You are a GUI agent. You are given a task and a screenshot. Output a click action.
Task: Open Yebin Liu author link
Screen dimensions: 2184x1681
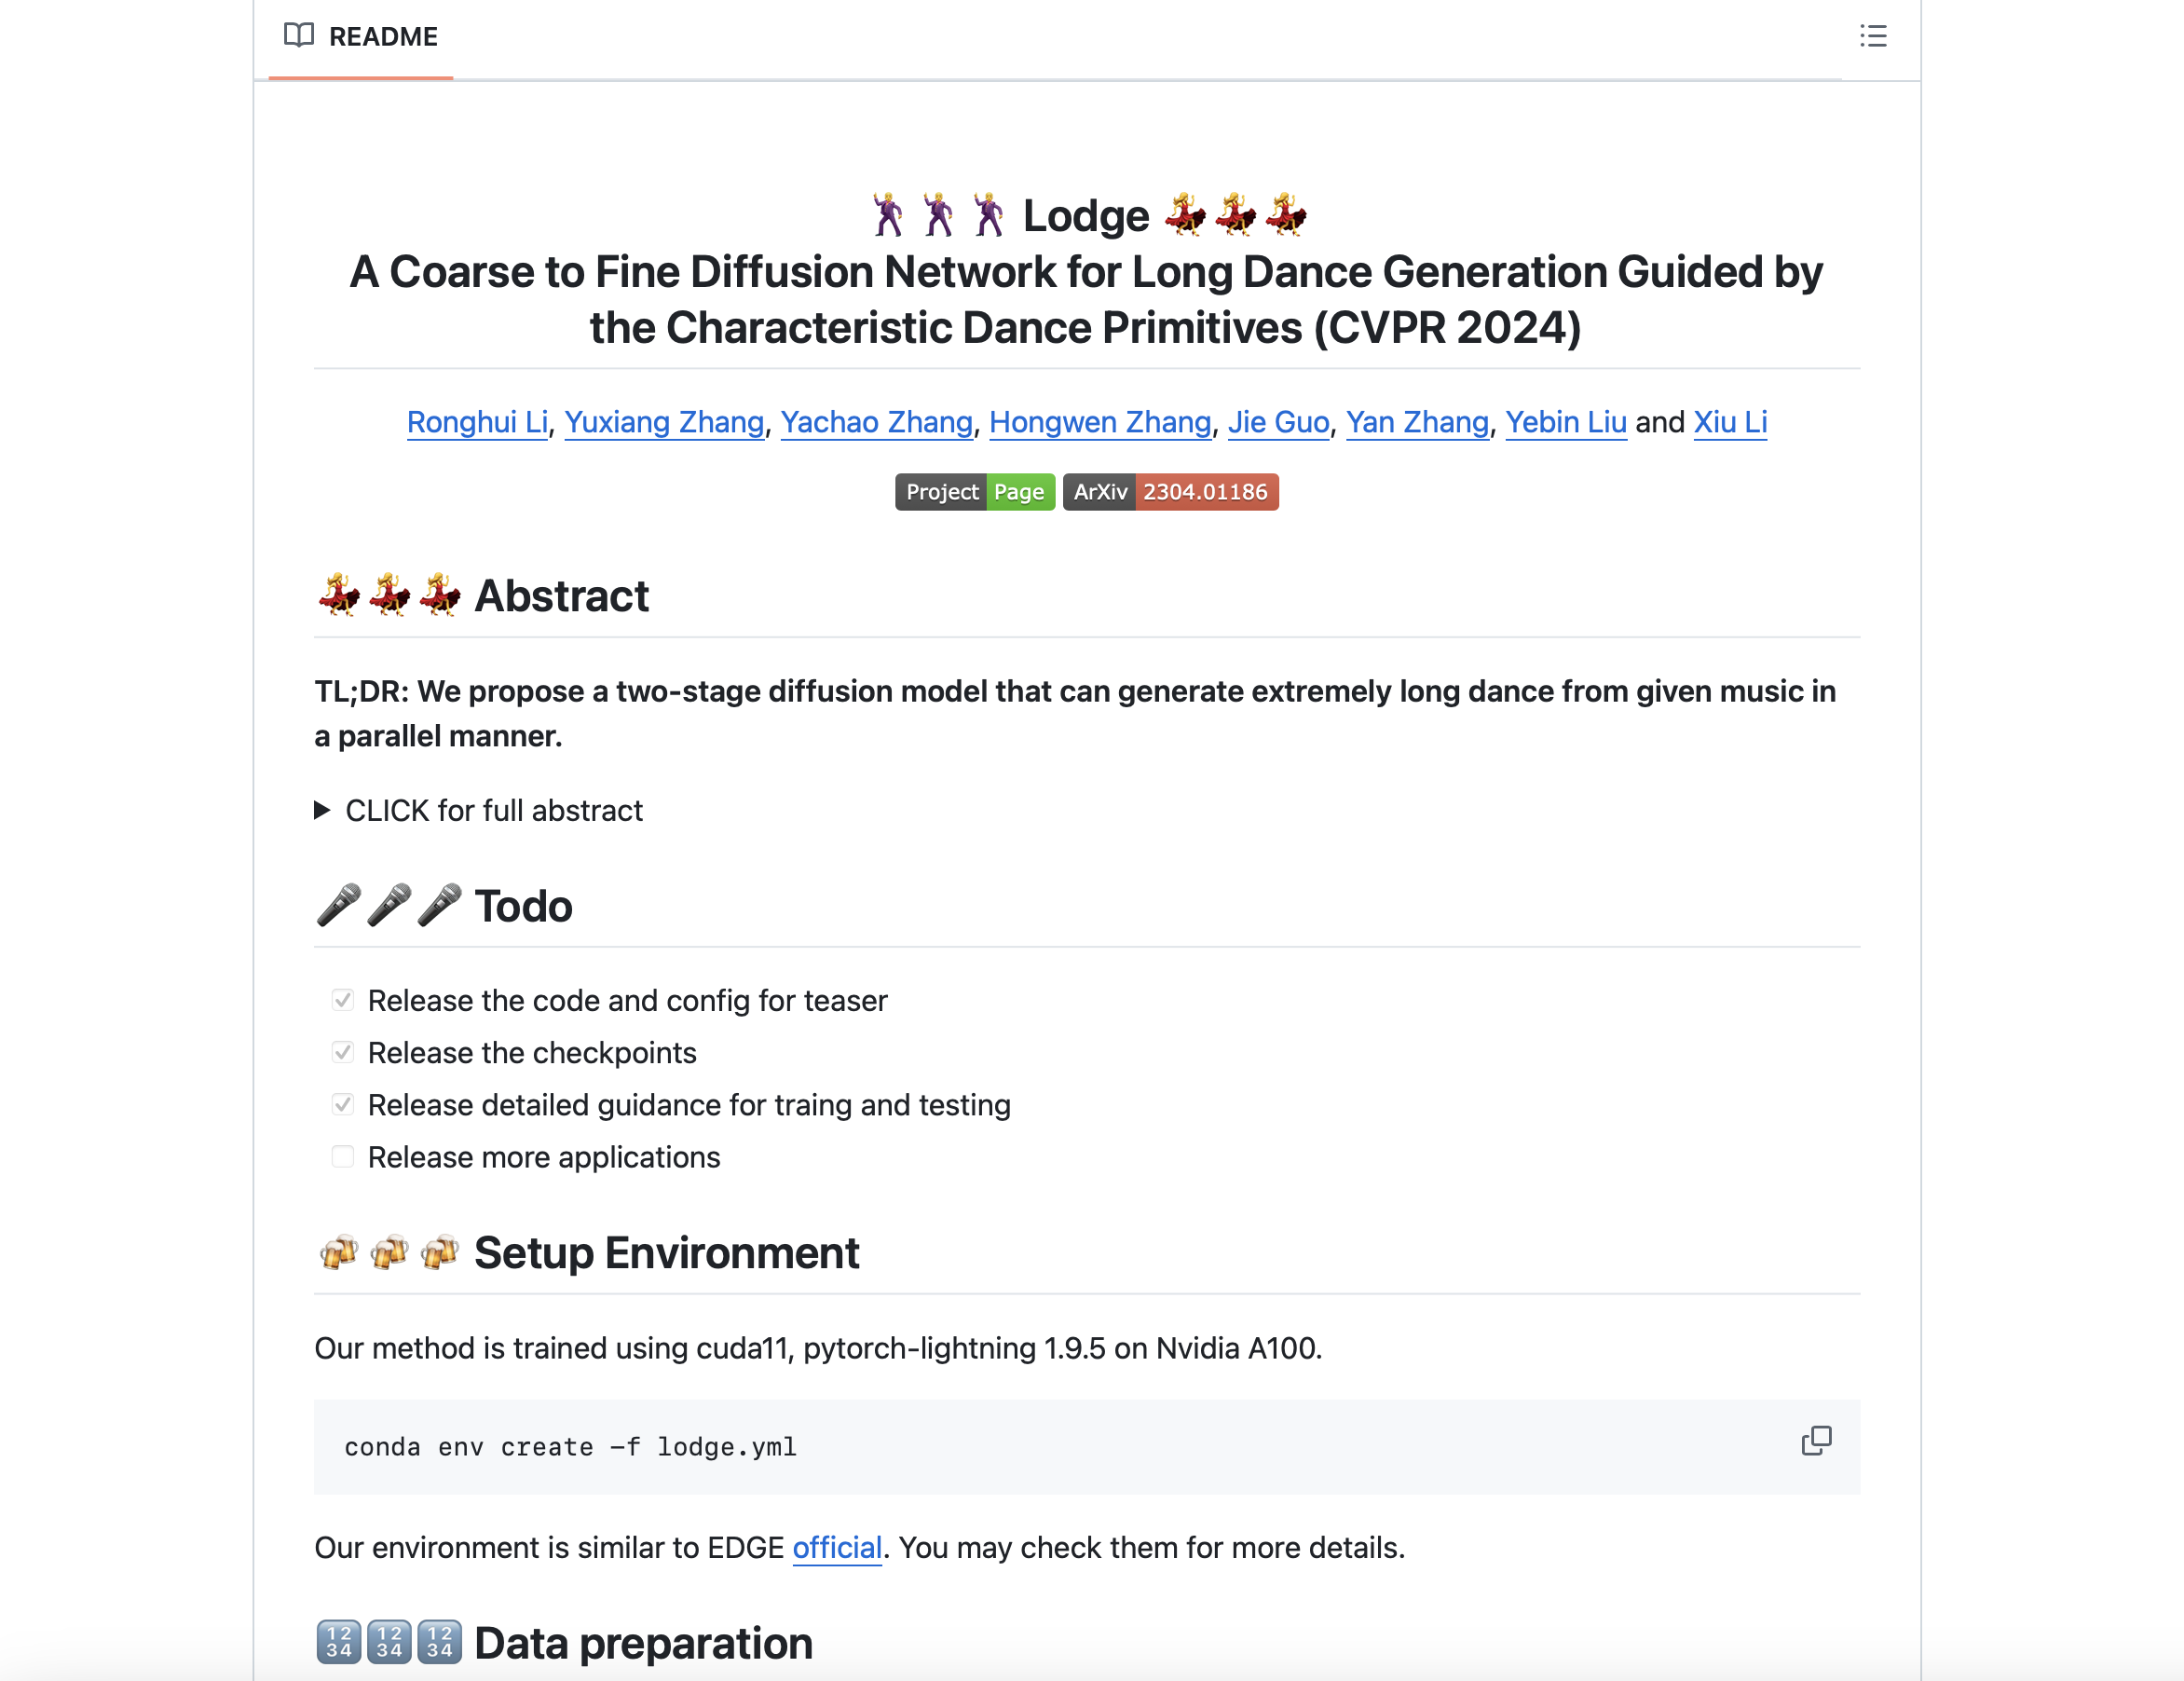tap(1565, 422)
